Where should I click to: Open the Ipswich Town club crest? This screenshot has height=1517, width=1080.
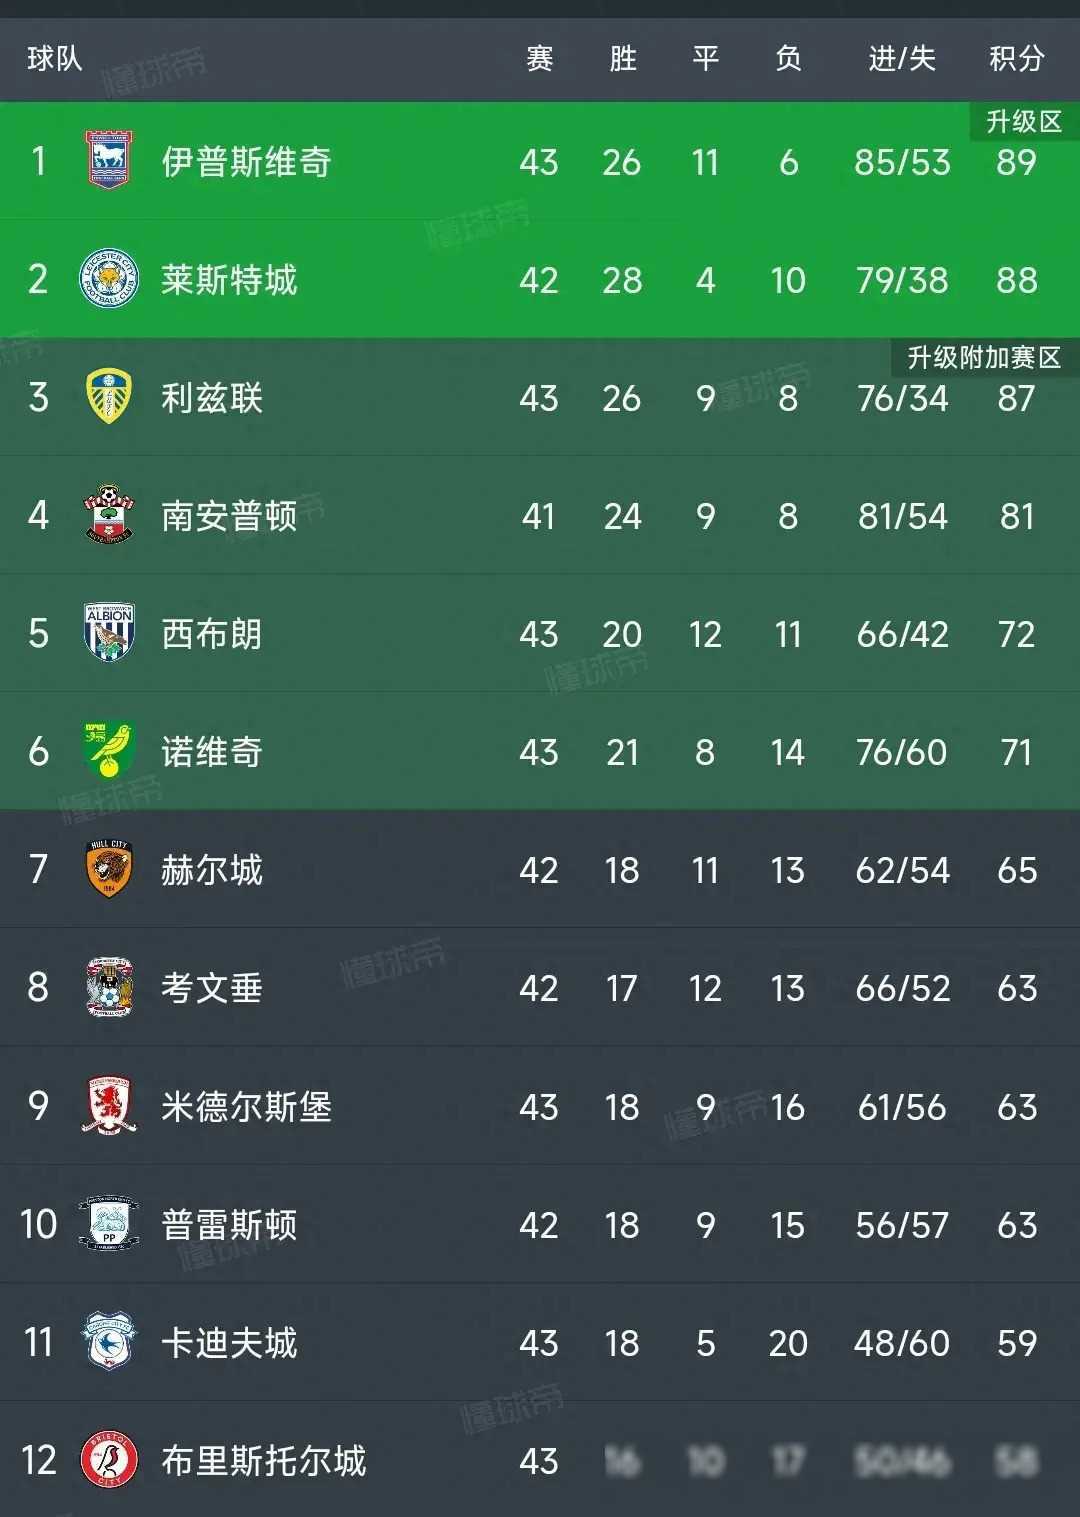pos(109,160)
